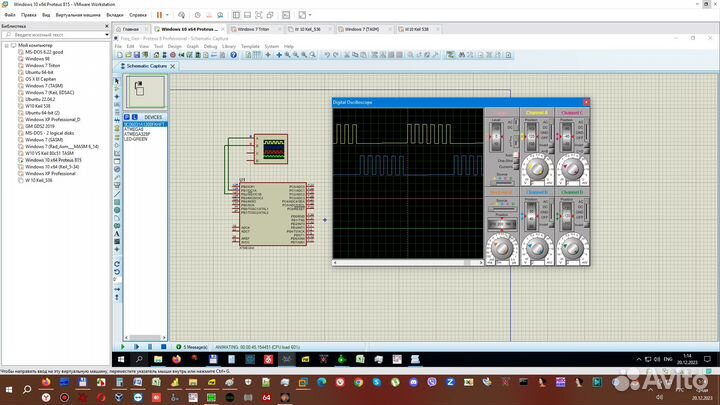This screenshot has height=405, width=720.
Task: Open Firefox from the Windows taskbar
Action: tap(177, 358)
